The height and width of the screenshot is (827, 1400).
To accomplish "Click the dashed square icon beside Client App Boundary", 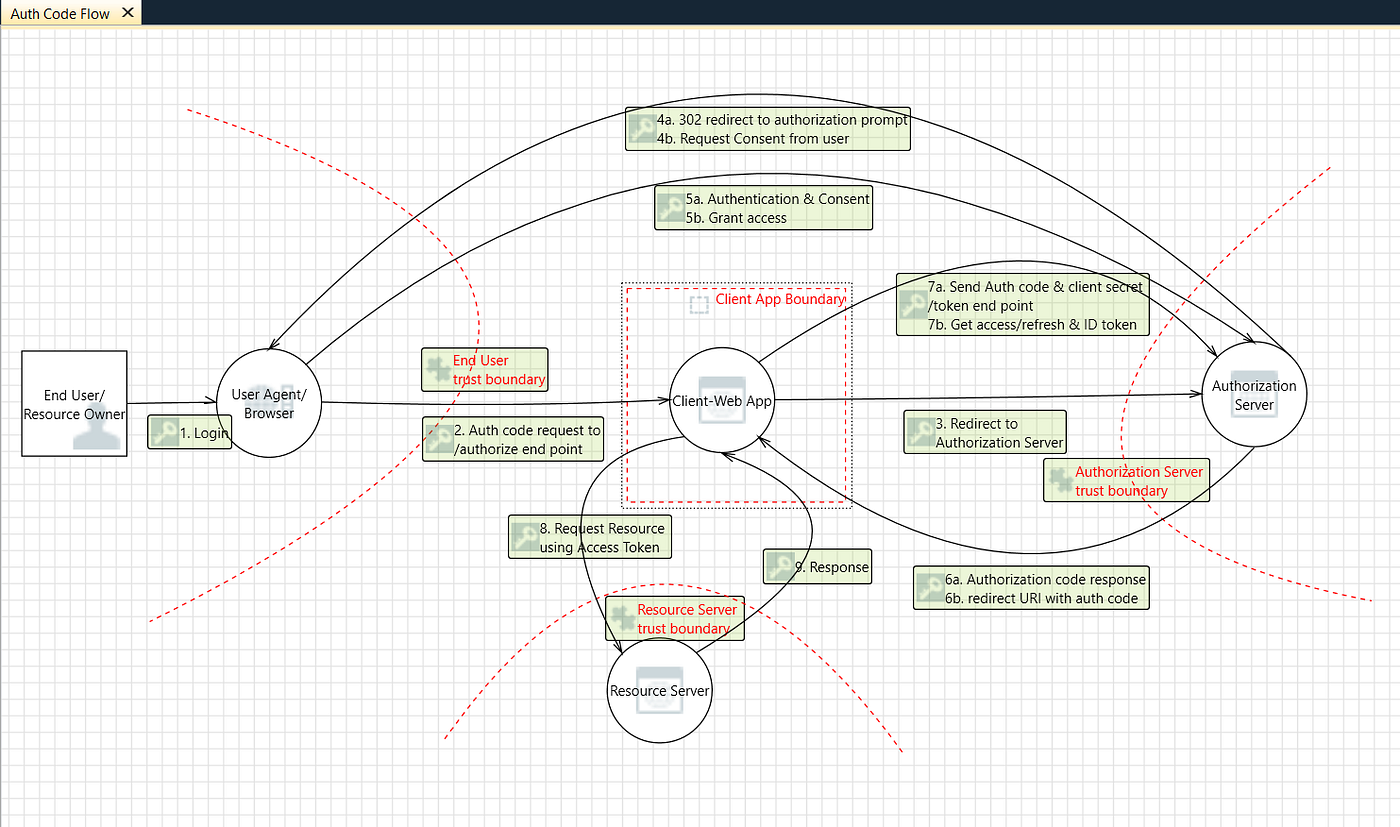I will (699, 304).
